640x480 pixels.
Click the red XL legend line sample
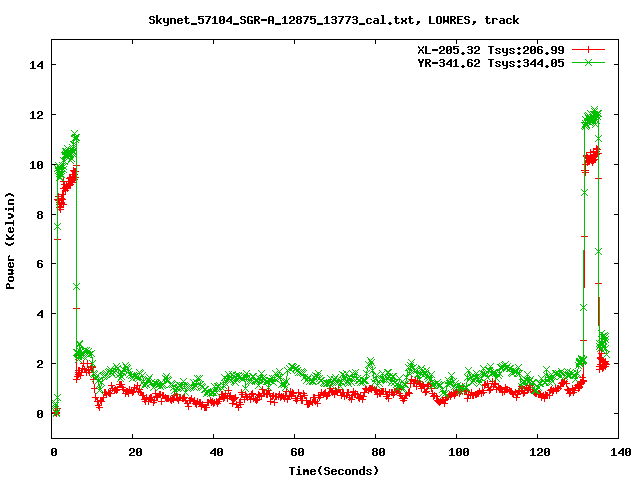pos(588,50)
